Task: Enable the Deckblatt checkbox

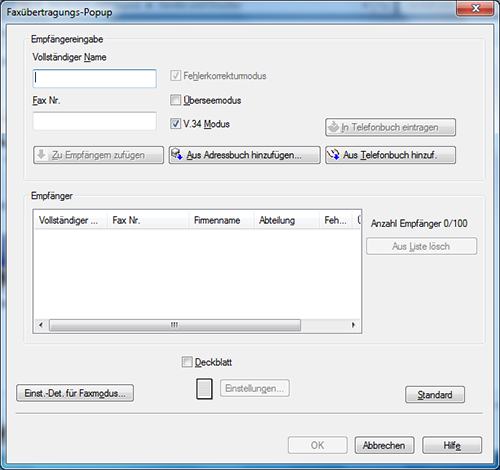Action: pyautogui.click(x=187, y=362)
